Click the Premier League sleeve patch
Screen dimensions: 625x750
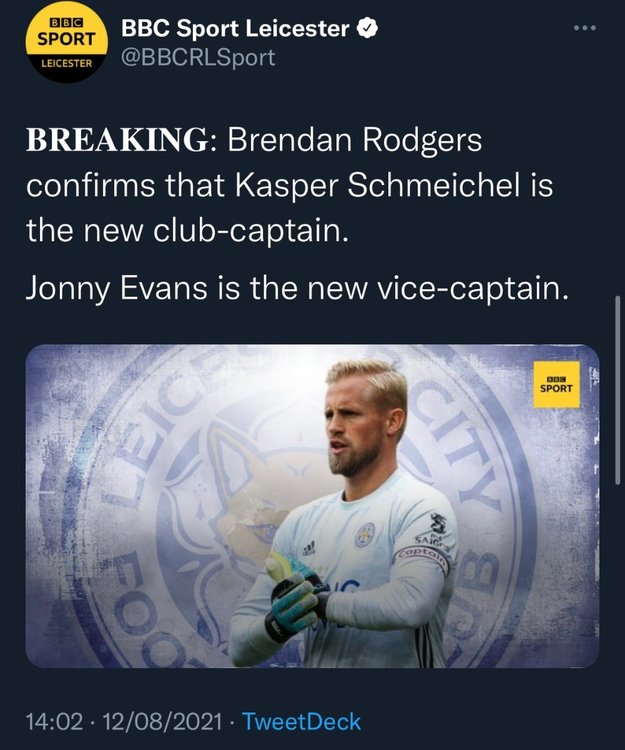[438, 523]
